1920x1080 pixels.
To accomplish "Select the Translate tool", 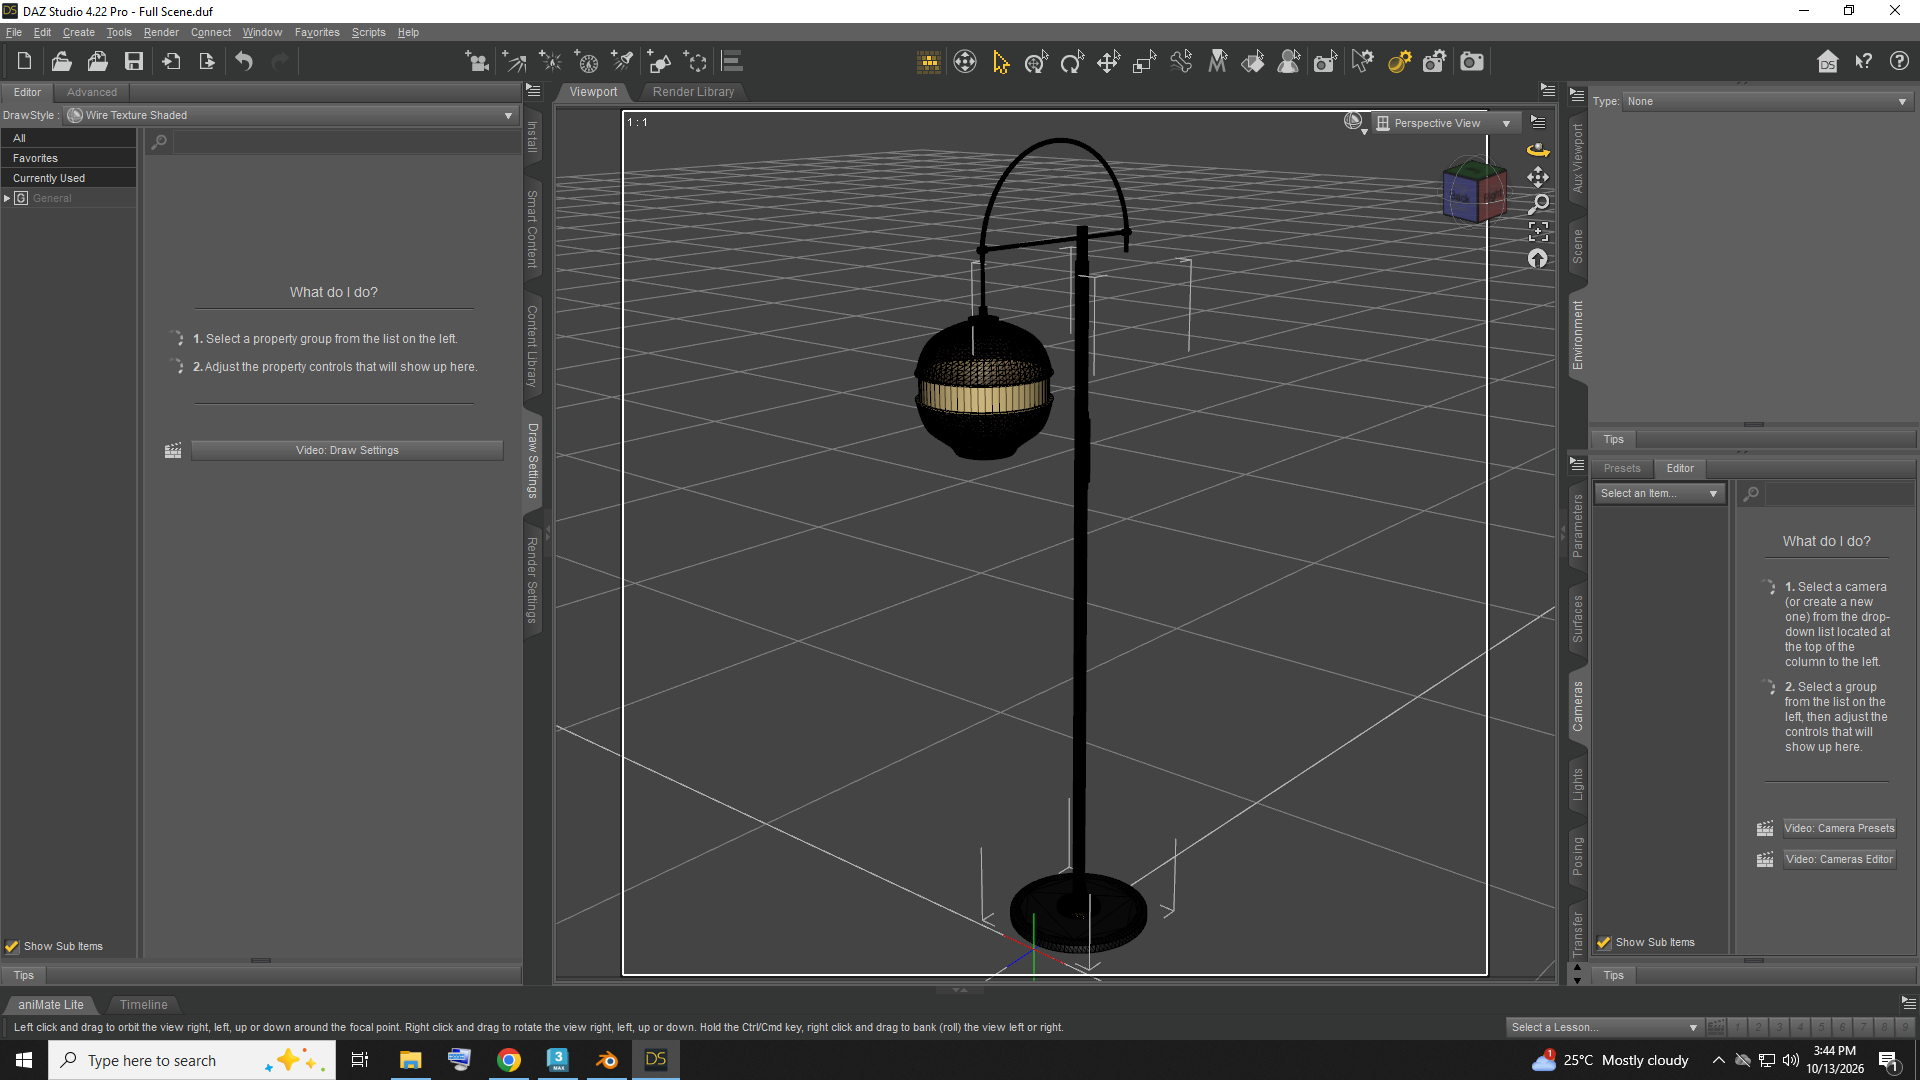I will (1109, 62).
